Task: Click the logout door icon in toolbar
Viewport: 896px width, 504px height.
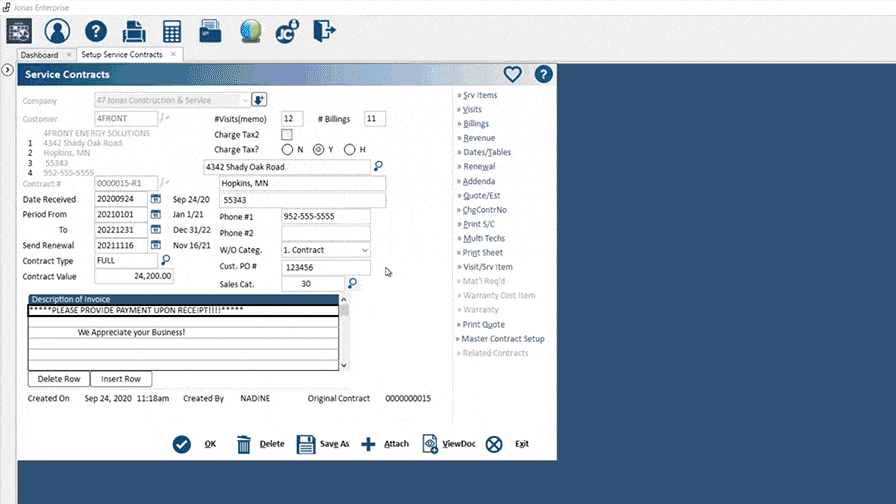Action: [324, 31]
